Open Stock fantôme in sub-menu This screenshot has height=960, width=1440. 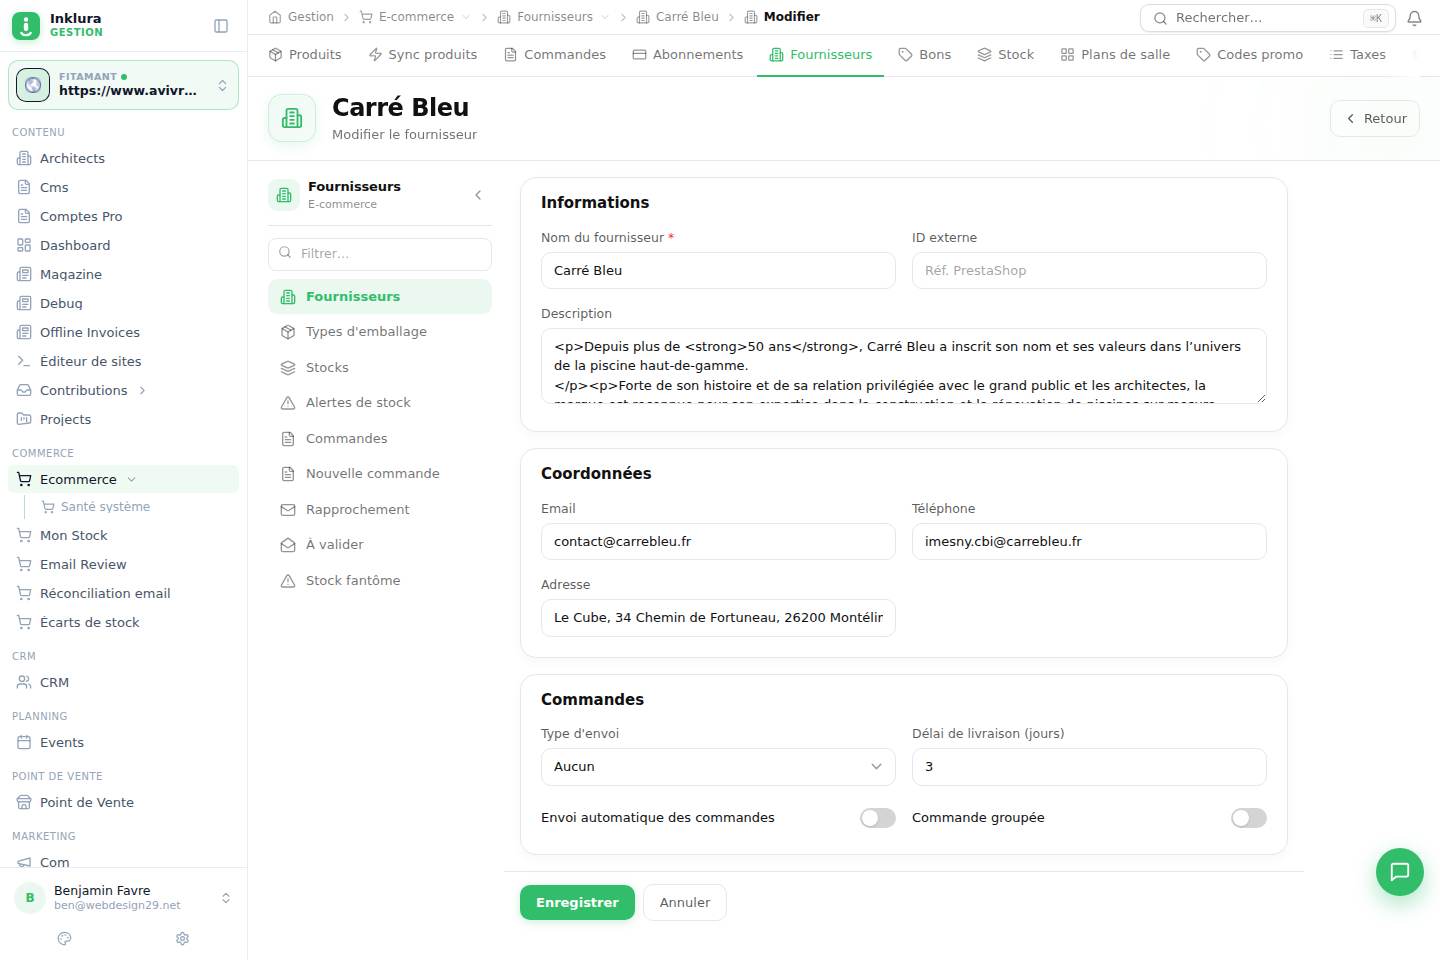[x=380, y=581]
